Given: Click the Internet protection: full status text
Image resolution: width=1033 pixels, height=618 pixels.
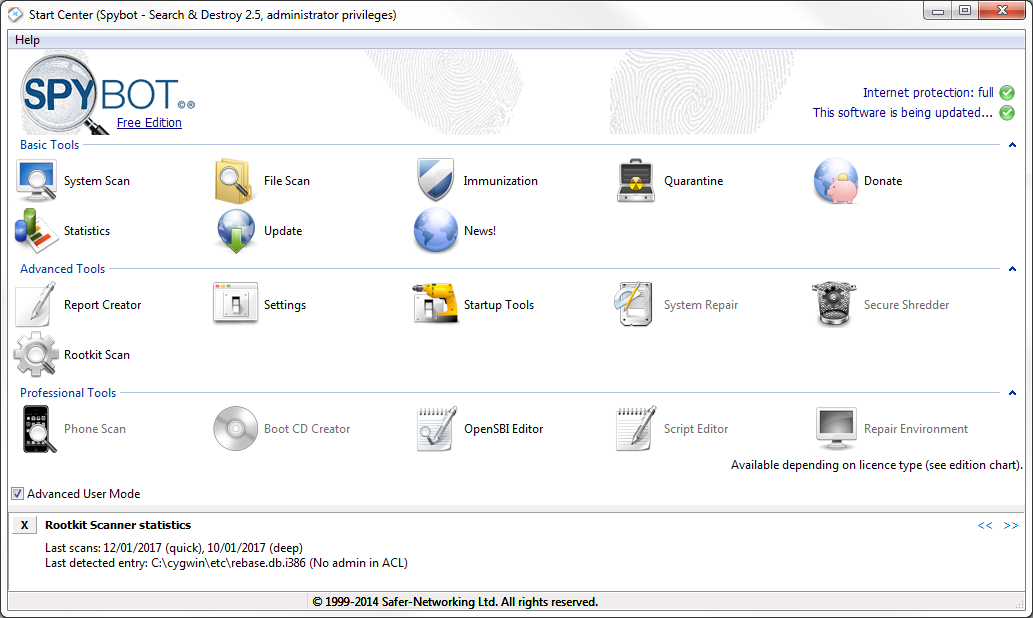Looking at the screenshot, I should (x=928, y=93).
